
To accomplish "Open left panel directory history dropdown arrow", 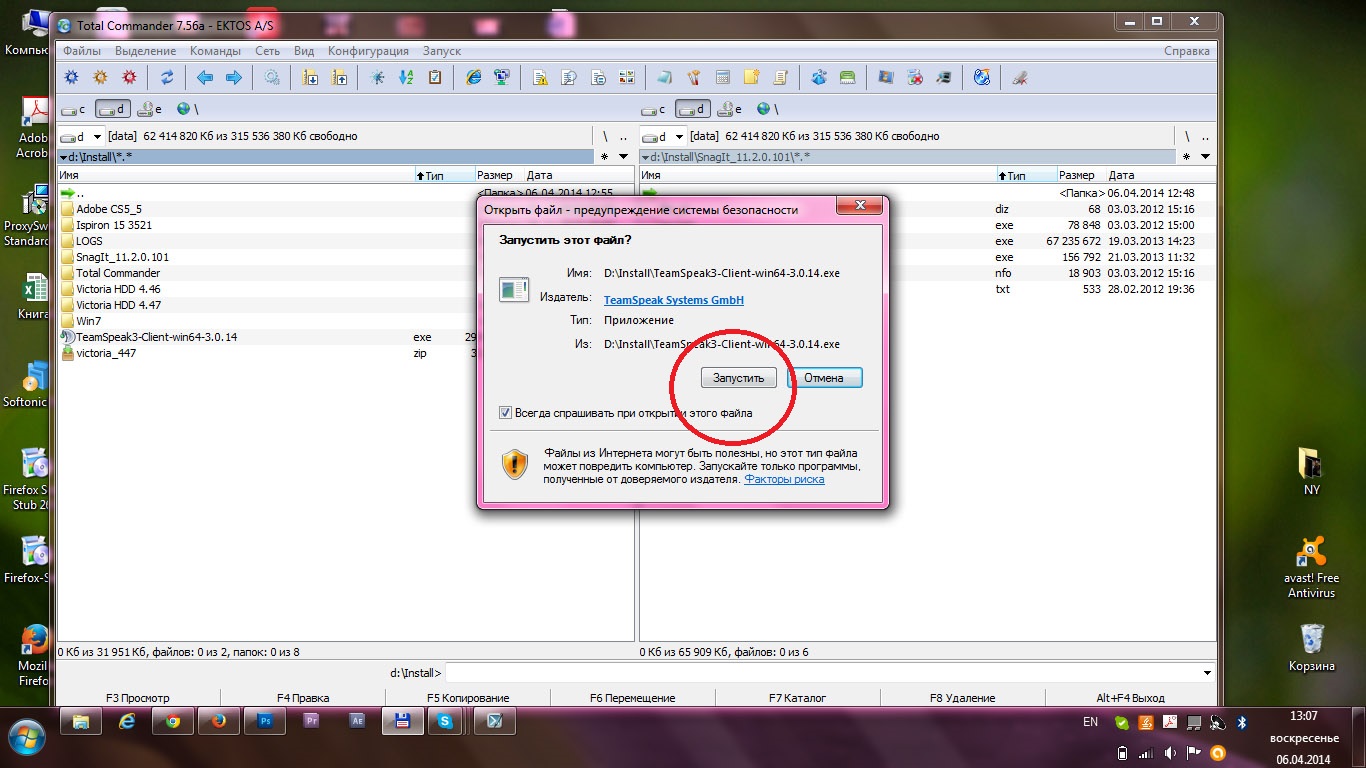I will pyautogui.click(x=624, y=157).
